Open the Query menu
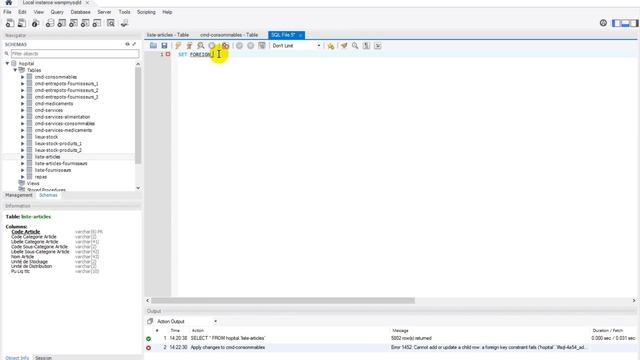The image size is (640, 360). coord(57,12)
